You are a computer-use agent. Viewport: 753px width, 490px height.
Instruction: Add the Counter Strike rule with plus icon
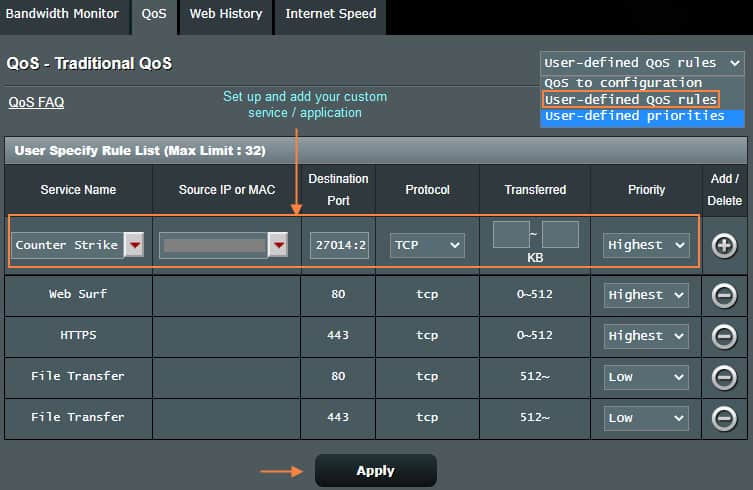724,246
